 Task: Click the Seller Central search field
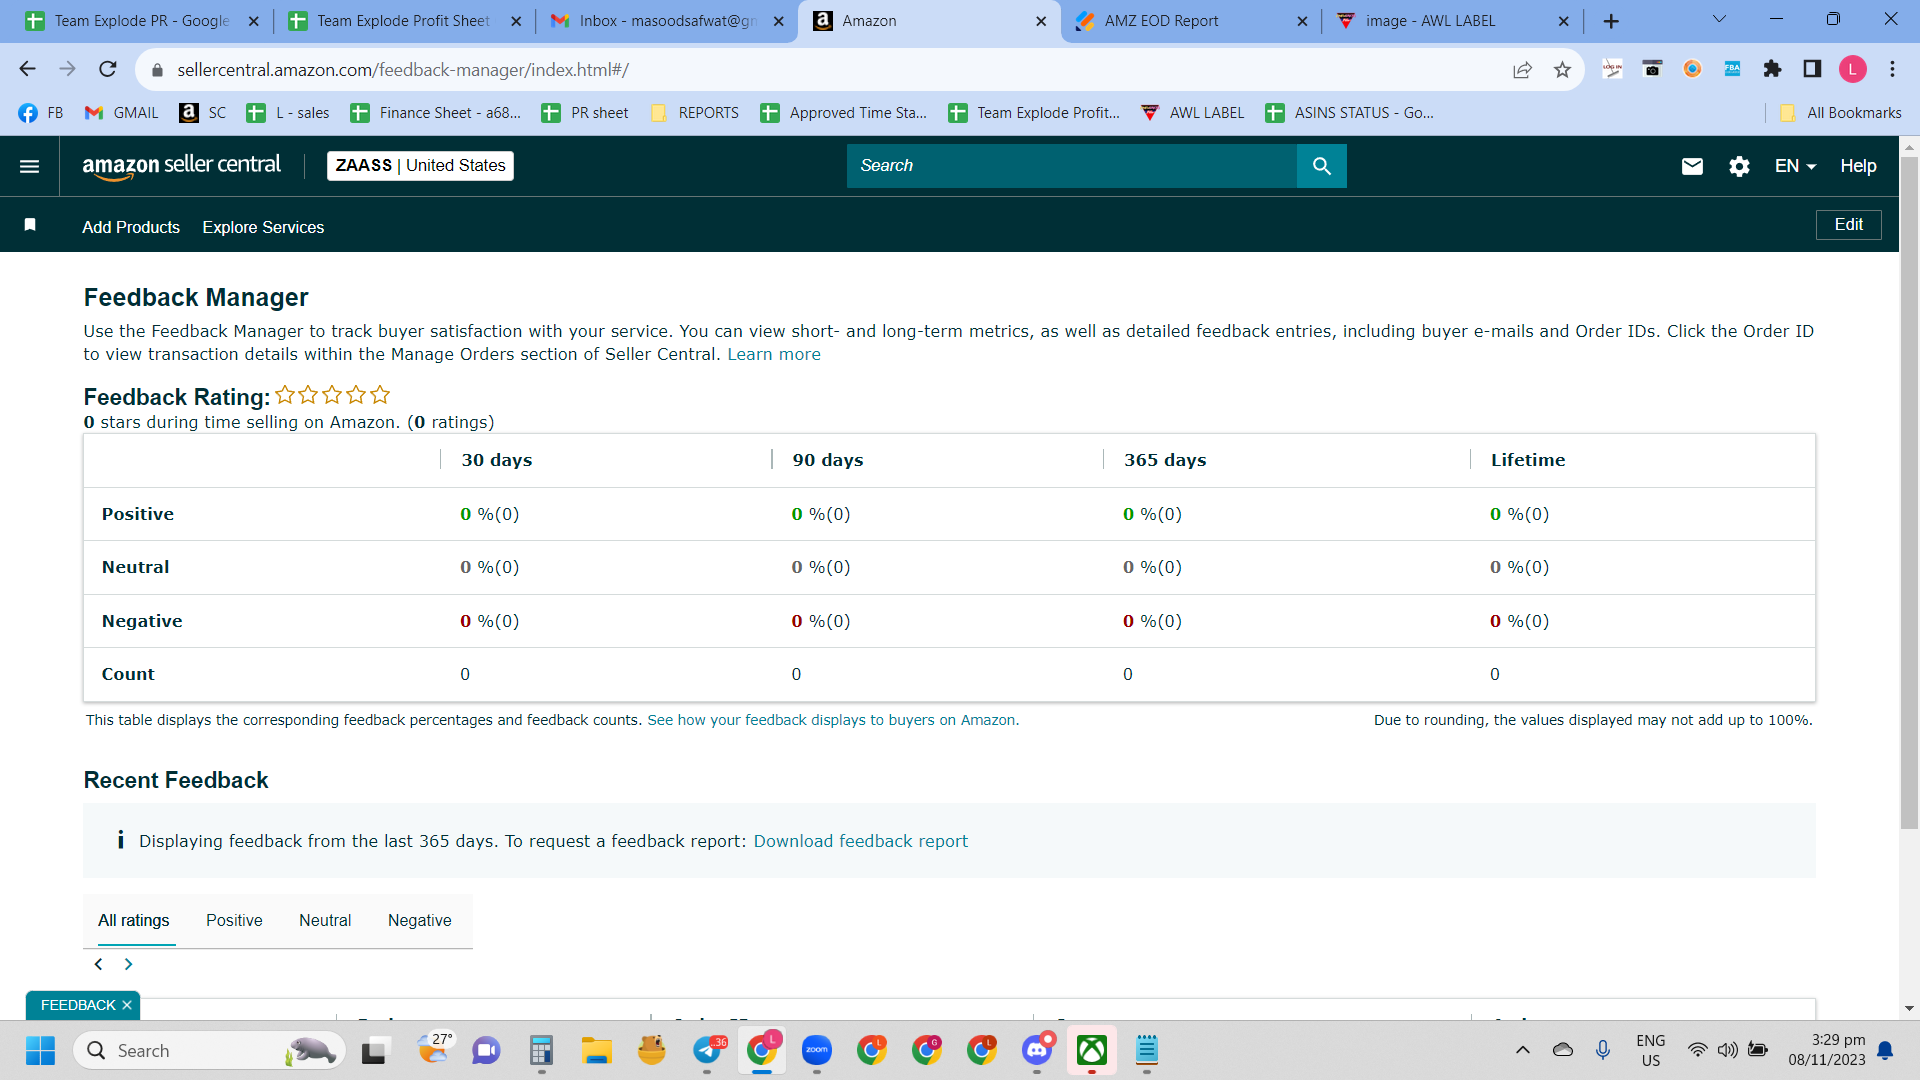[1072, 166]
